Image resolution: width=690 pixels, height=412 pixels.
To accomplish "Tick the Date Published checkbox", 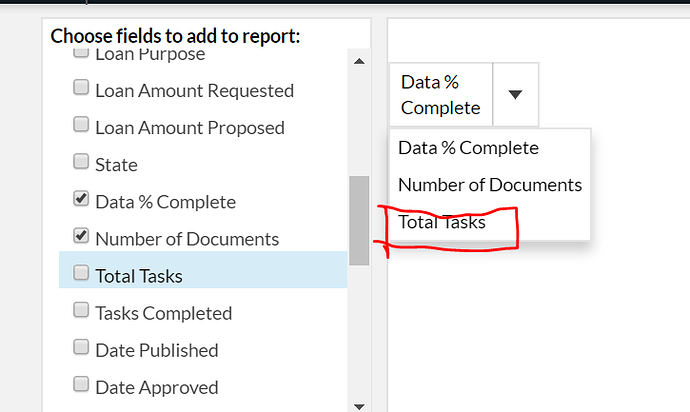I will point(81,347).
